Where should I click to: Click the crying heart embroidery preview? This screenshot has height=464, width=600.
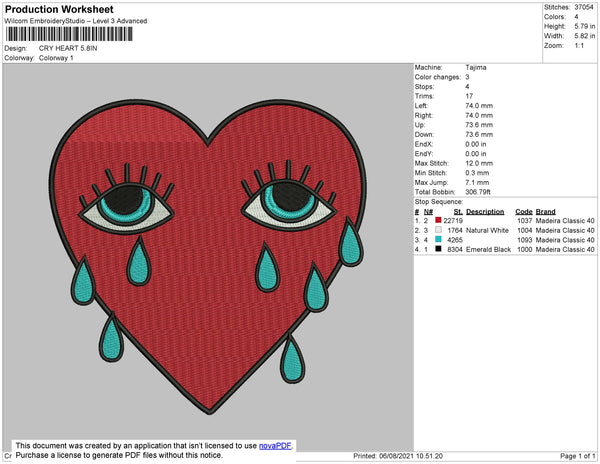208,257
